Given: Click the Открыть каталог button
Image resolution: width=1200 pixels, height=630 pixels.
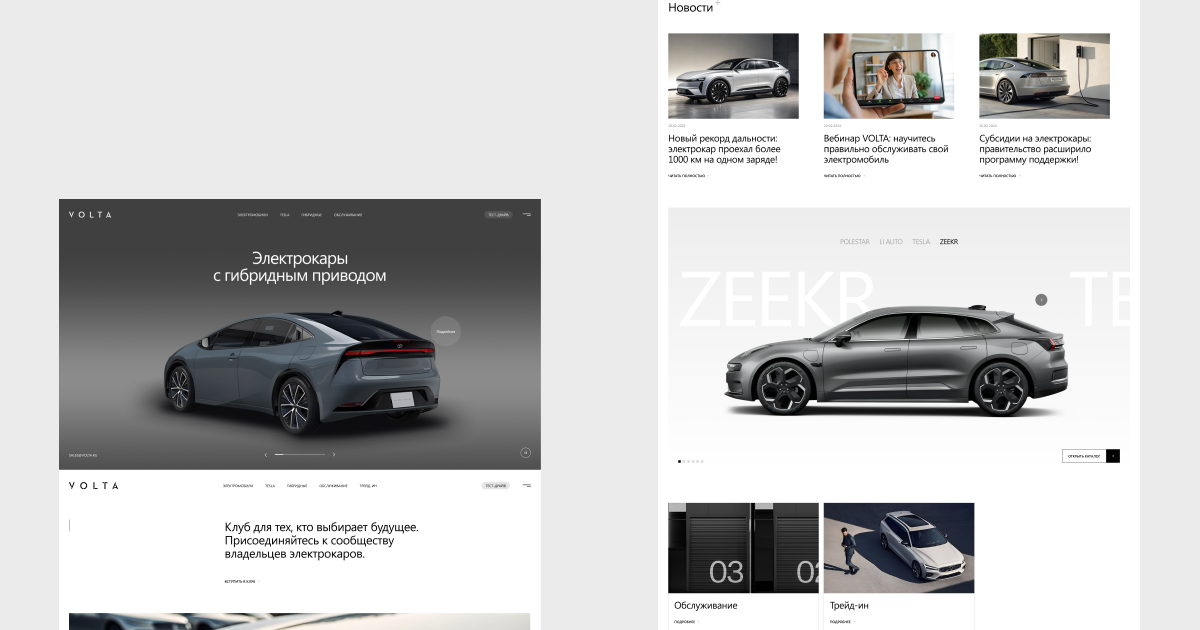Looking at the screenshot, I should [1084, 456].
